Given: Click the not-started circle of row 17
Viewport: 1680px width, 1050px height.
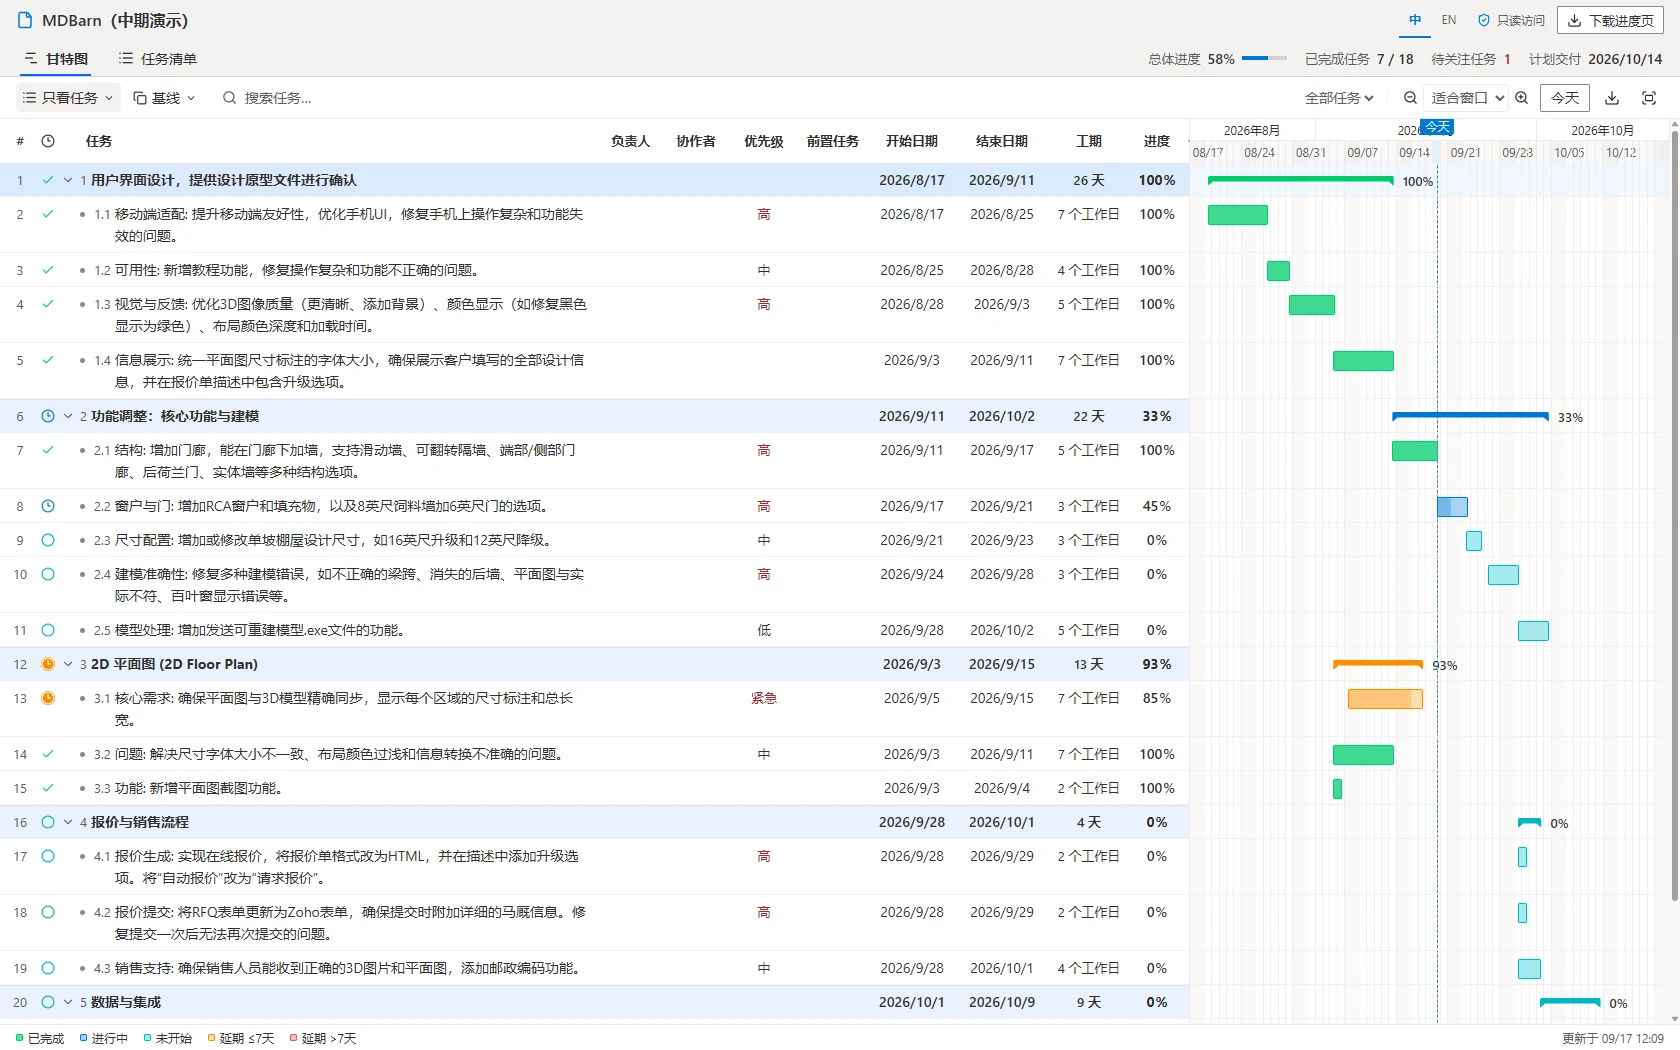Looking at the screenshot, I should (48, 856).
